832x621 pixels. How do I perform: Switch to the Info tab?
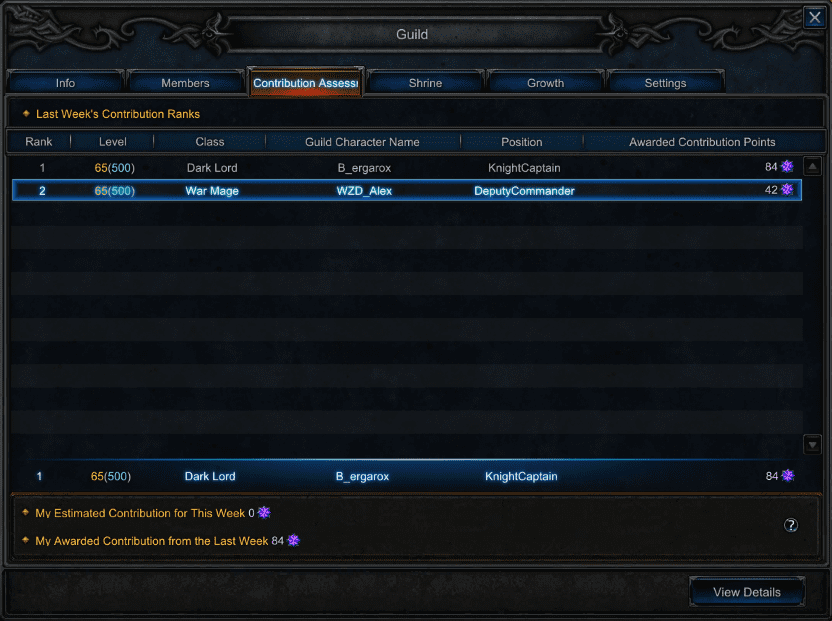click(66, 83)
